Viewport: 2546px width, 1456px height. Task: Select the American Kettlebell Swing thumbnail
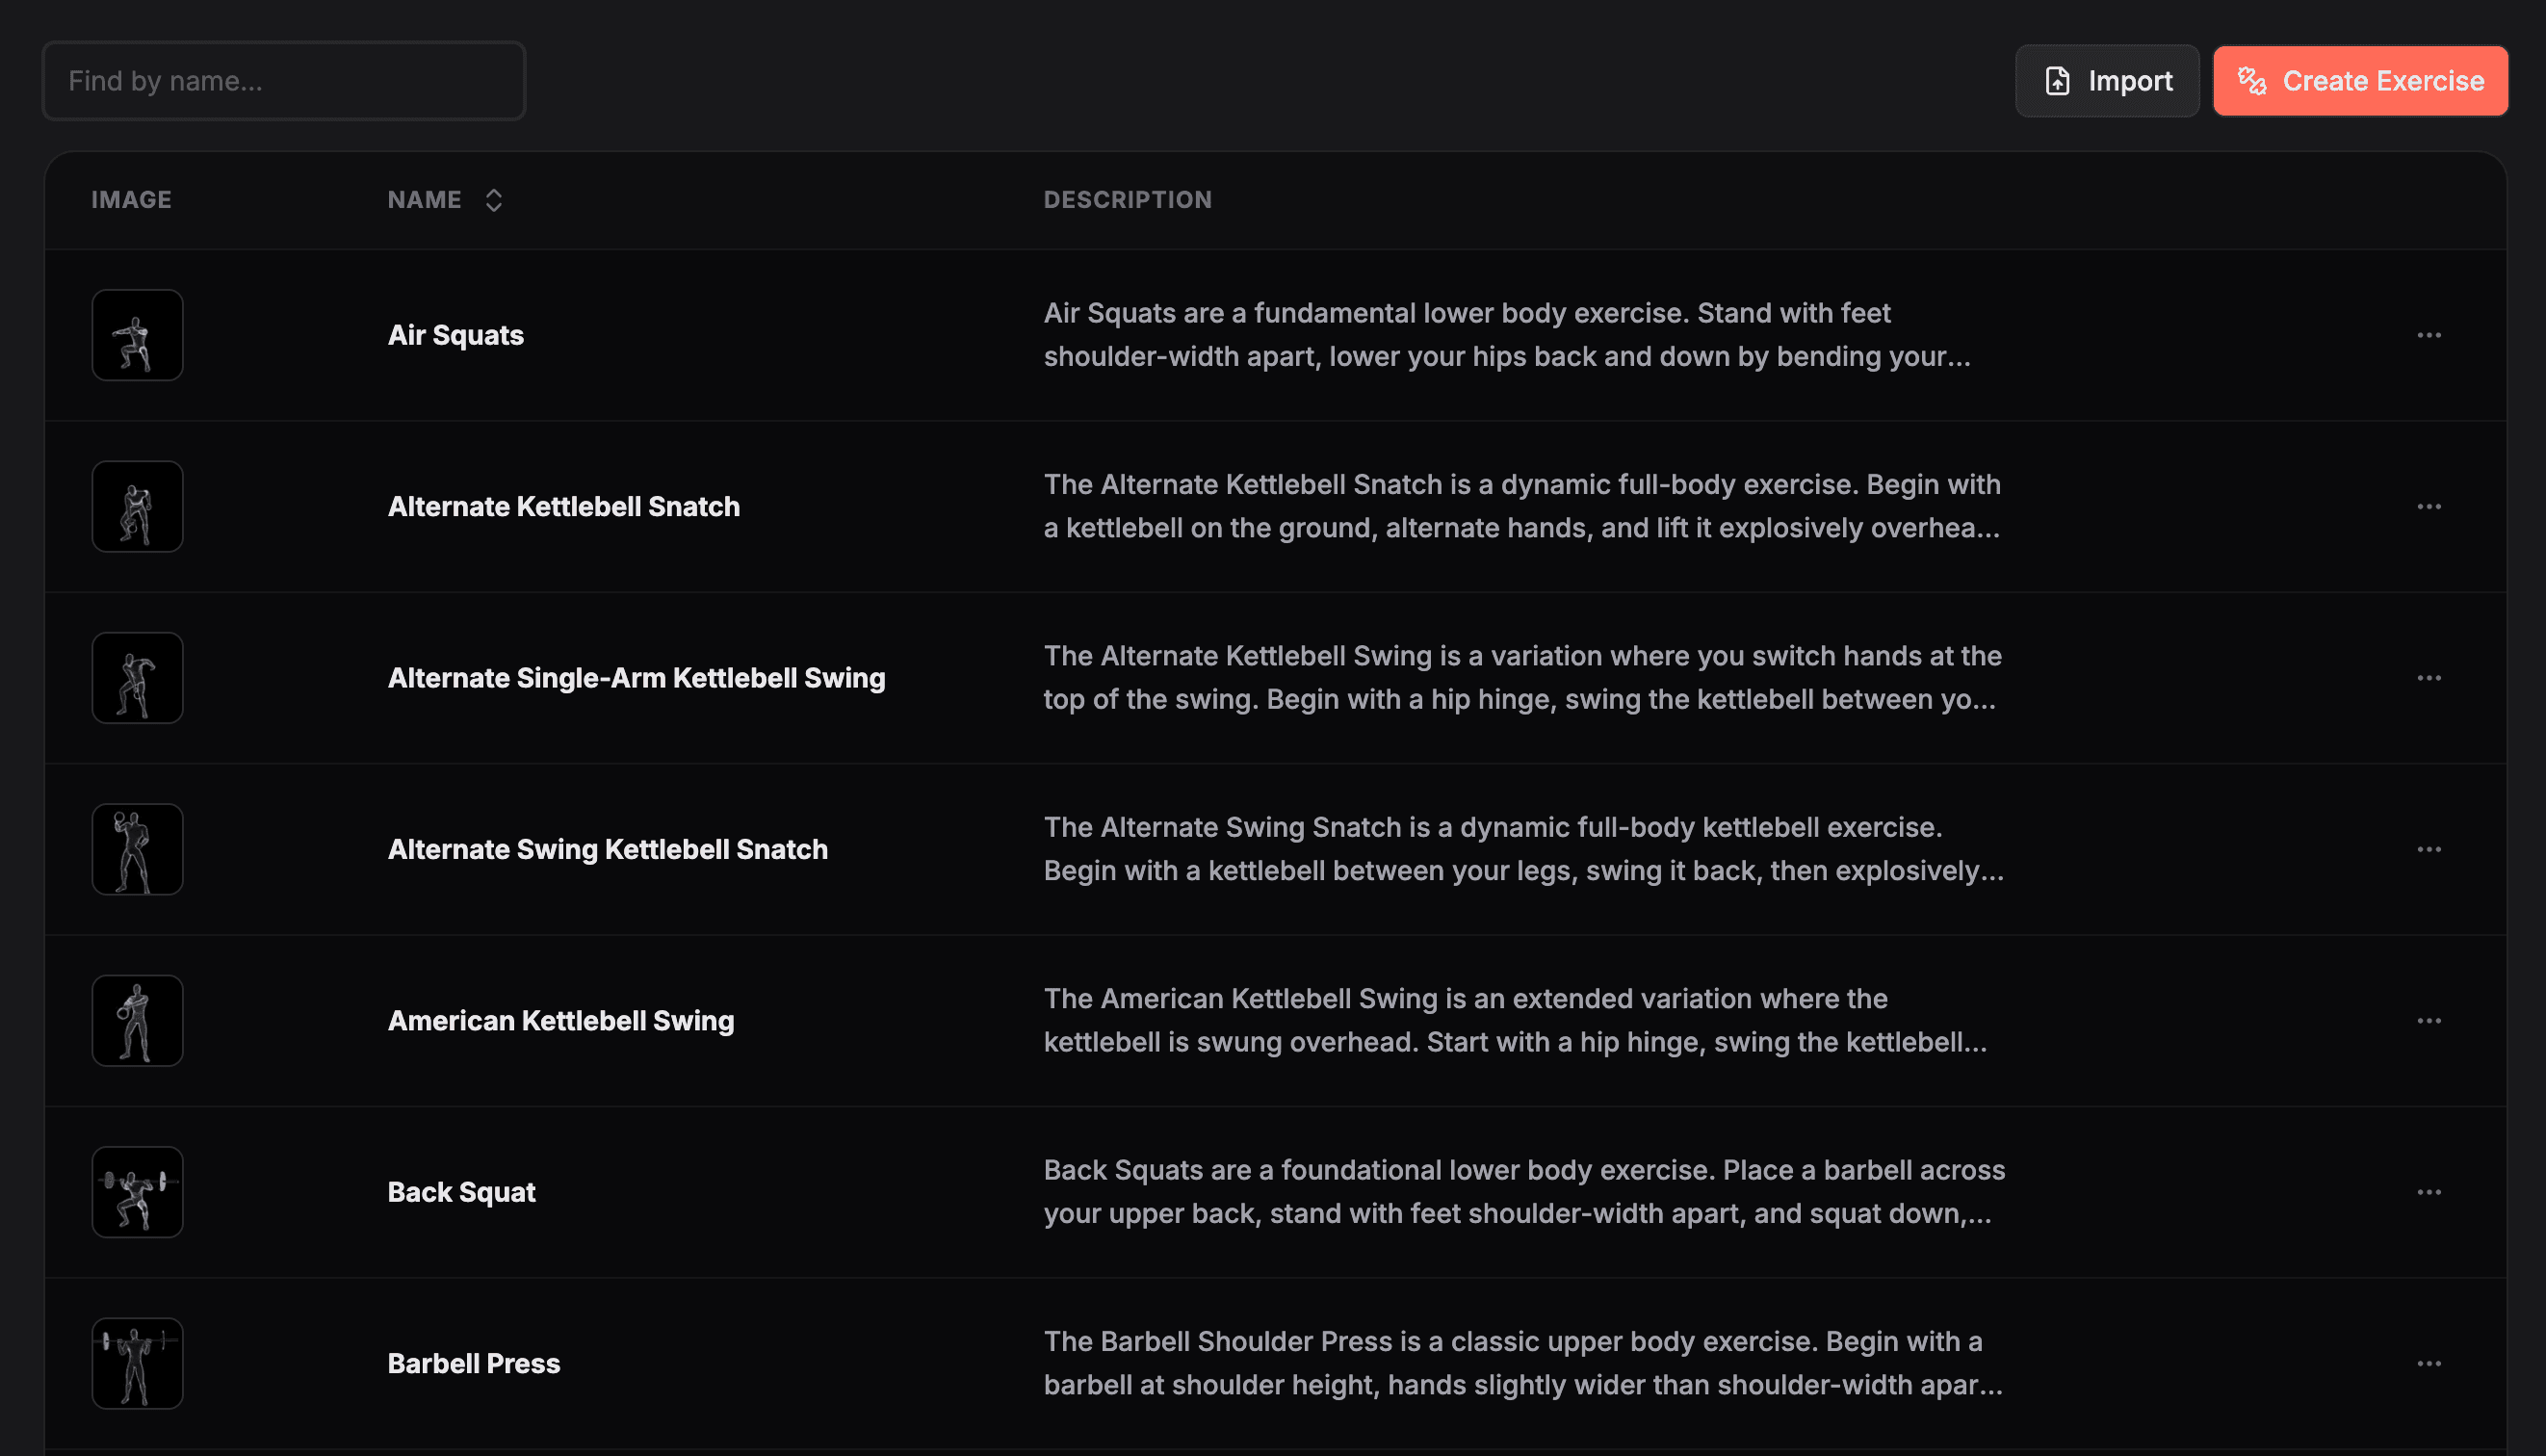tap(137, 1021)
